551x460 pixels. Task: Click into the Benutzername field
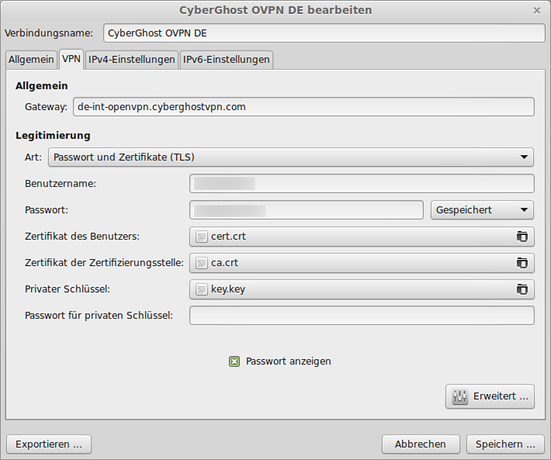362,183
